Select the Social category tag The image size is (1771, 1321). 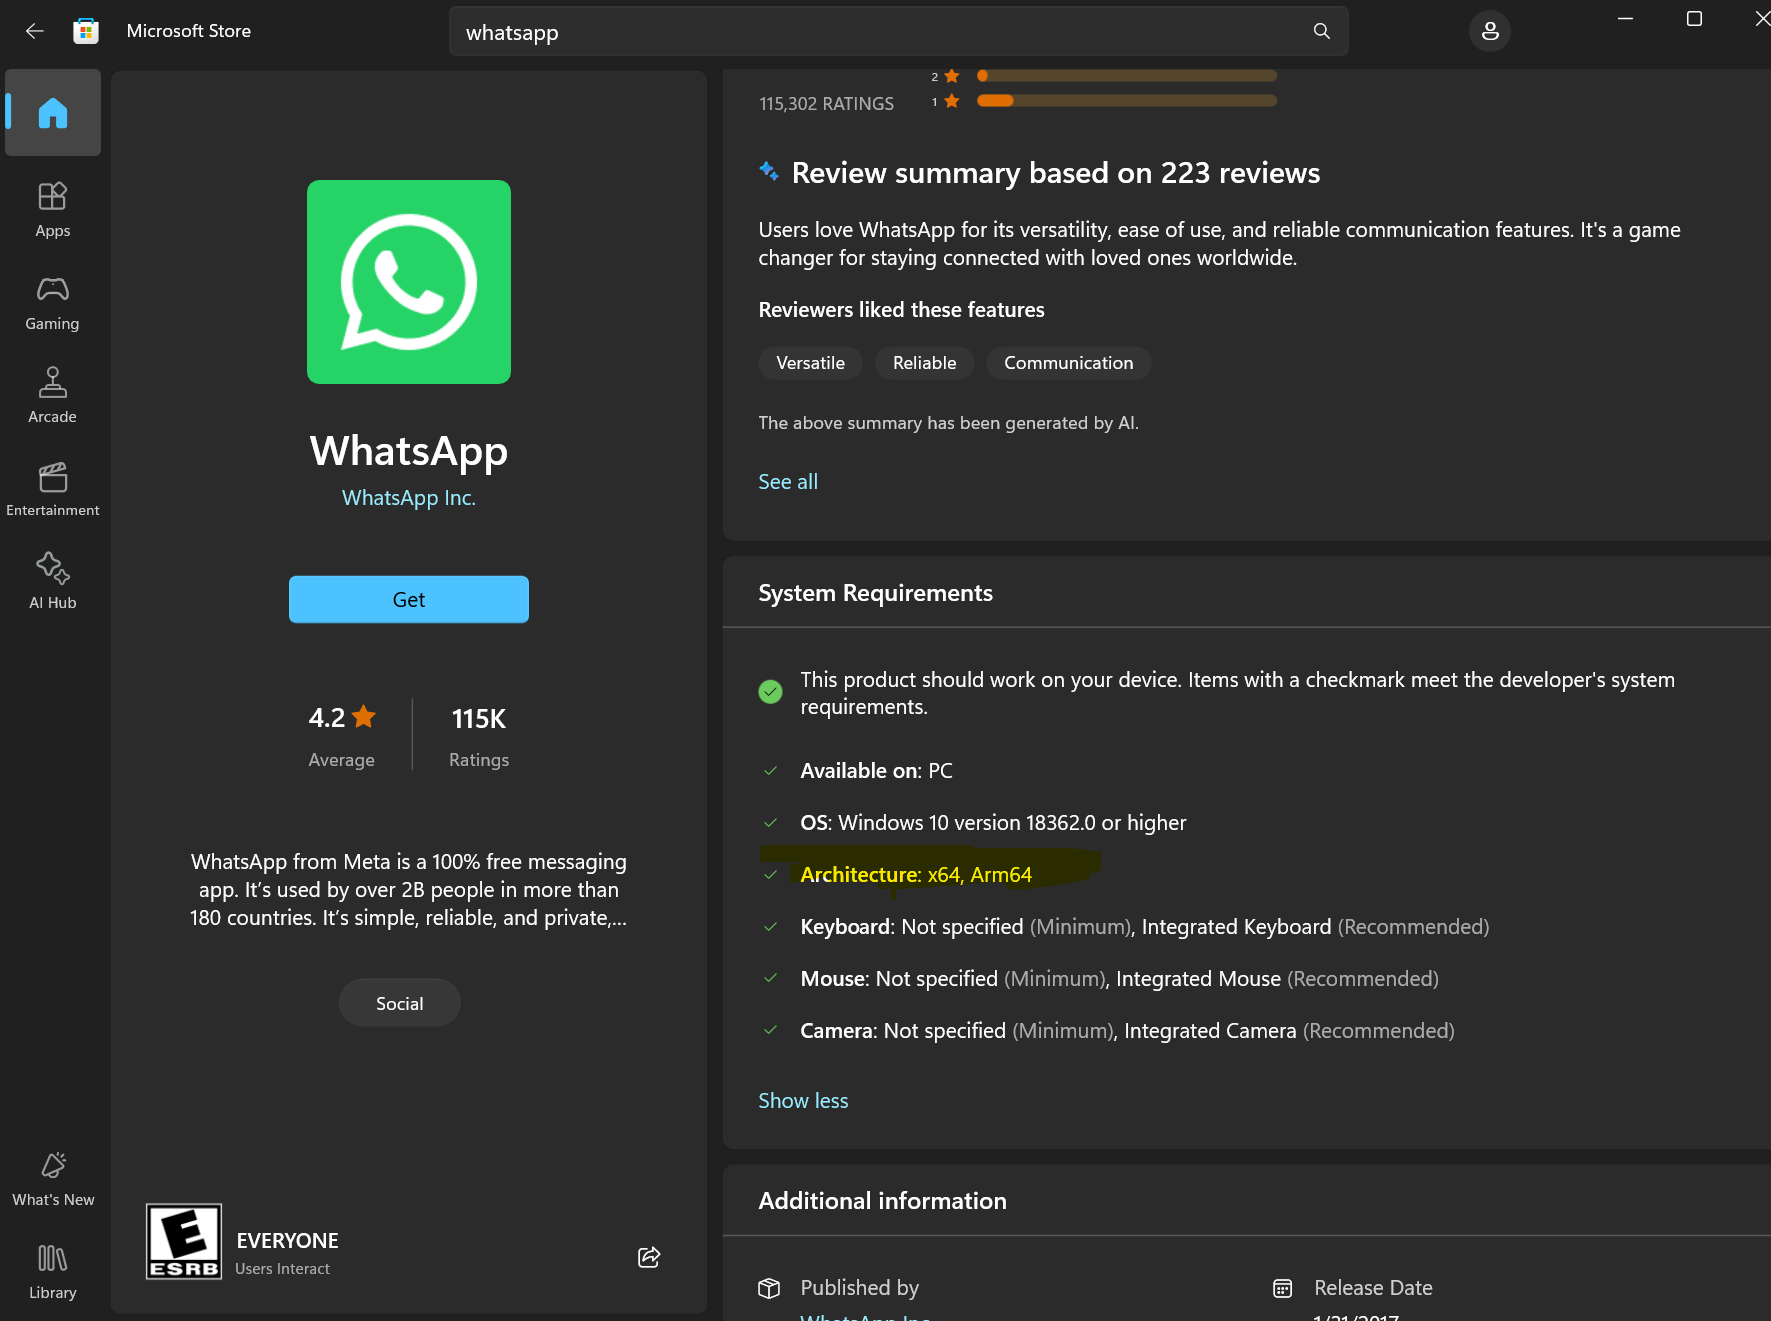[x=399, y=1003]
